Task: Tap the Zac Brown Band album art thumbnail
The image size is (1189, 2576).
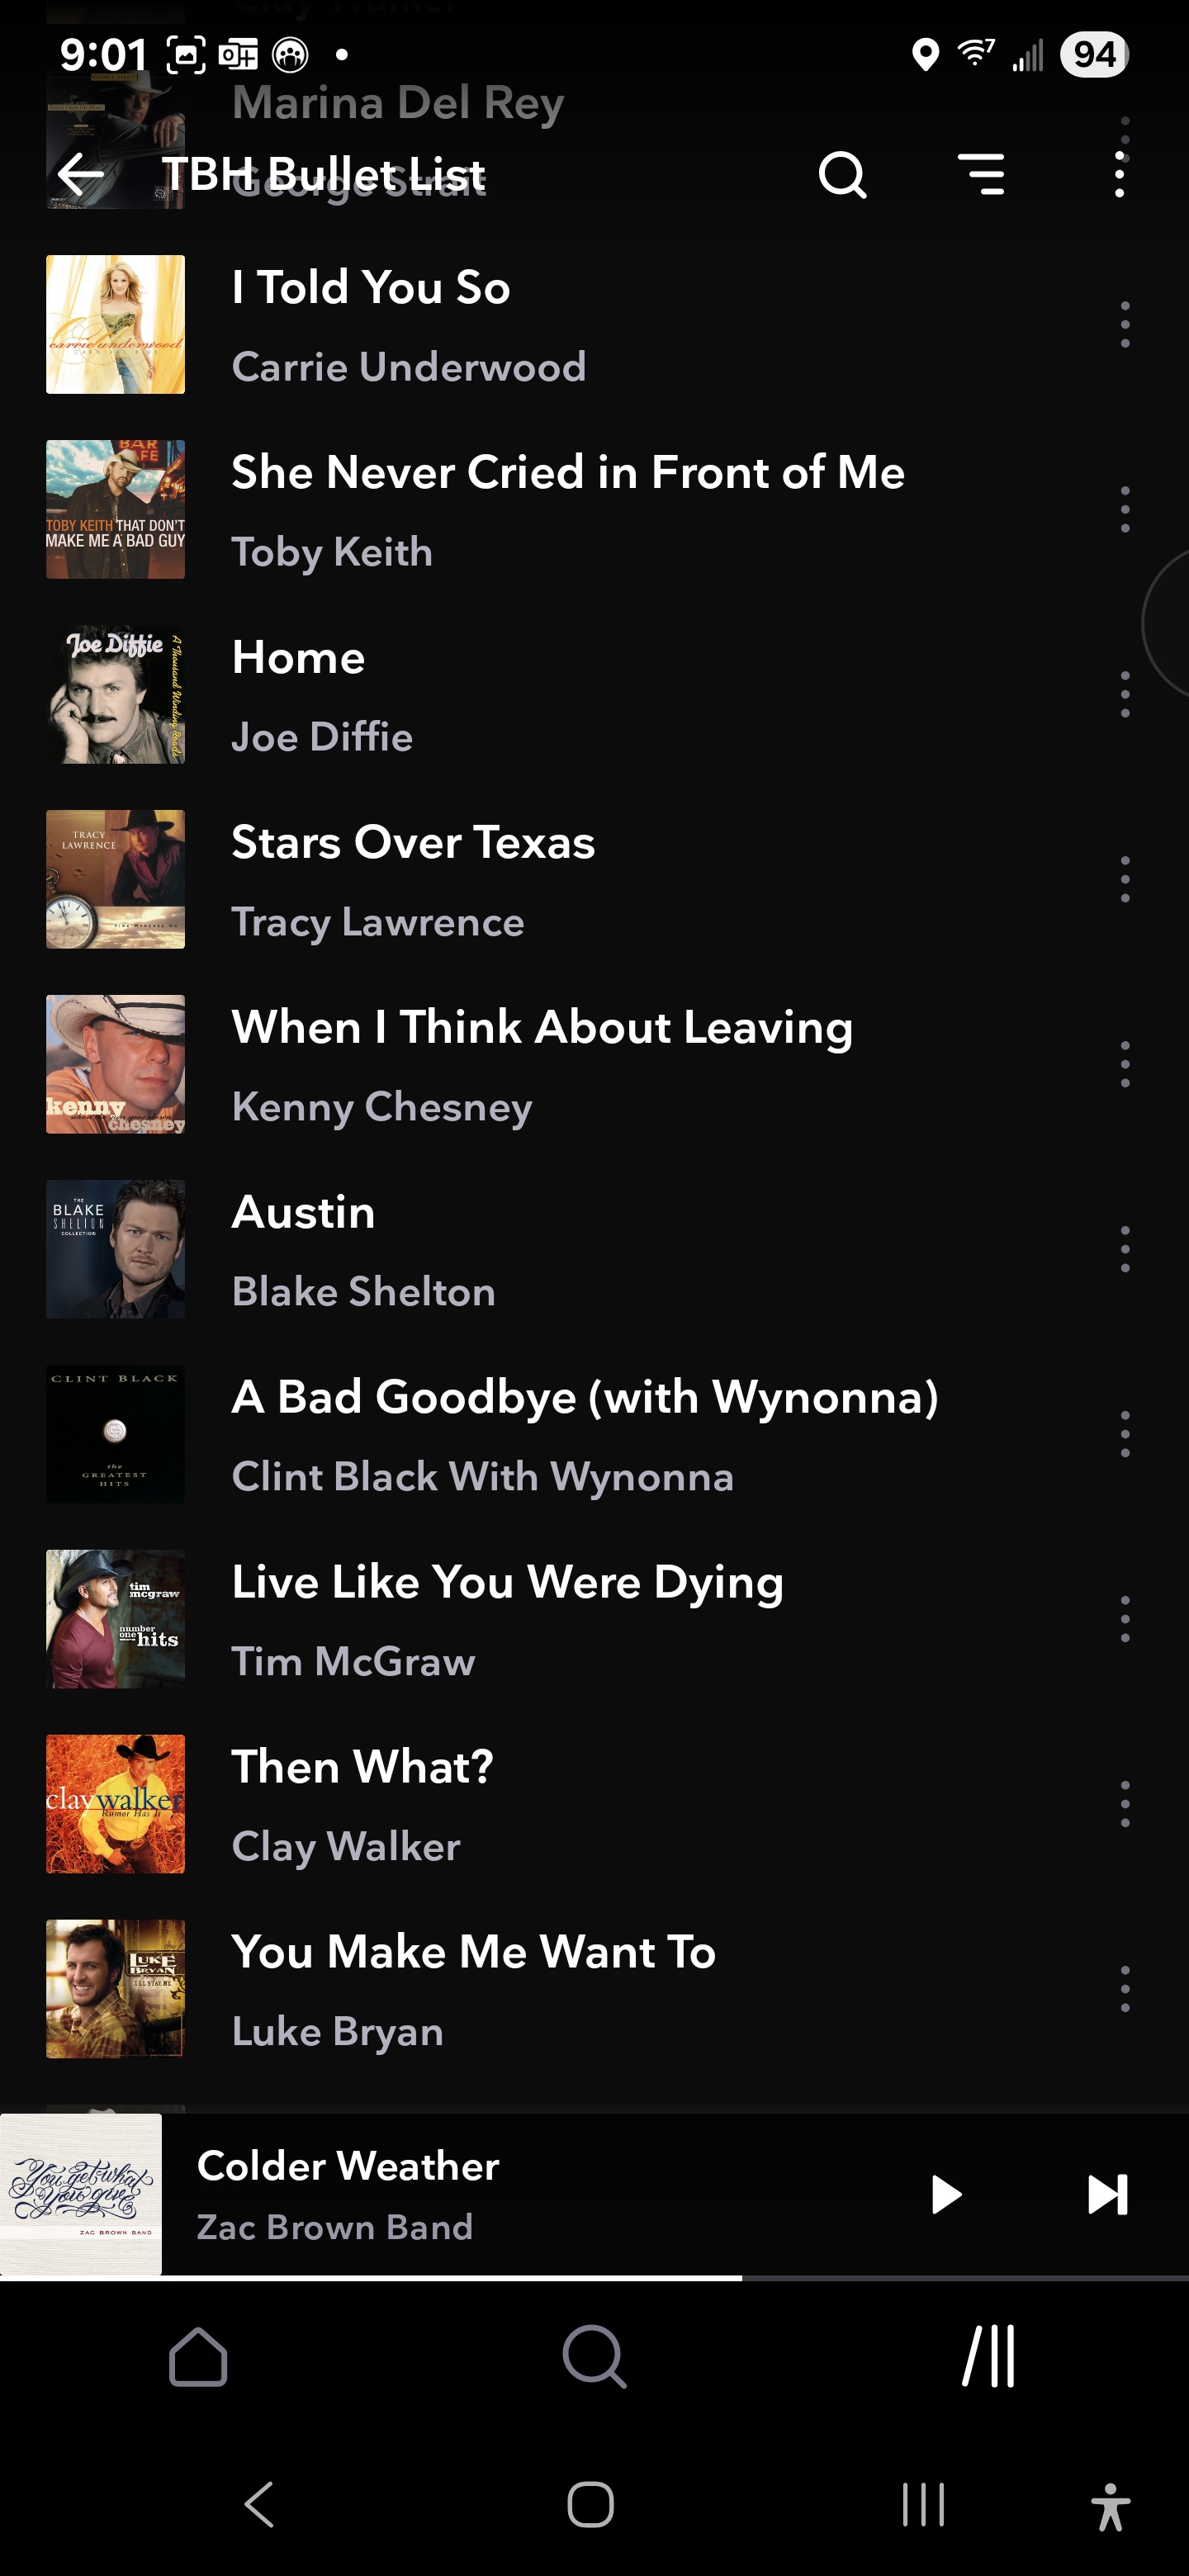Action: click(x=81, y=2194)
